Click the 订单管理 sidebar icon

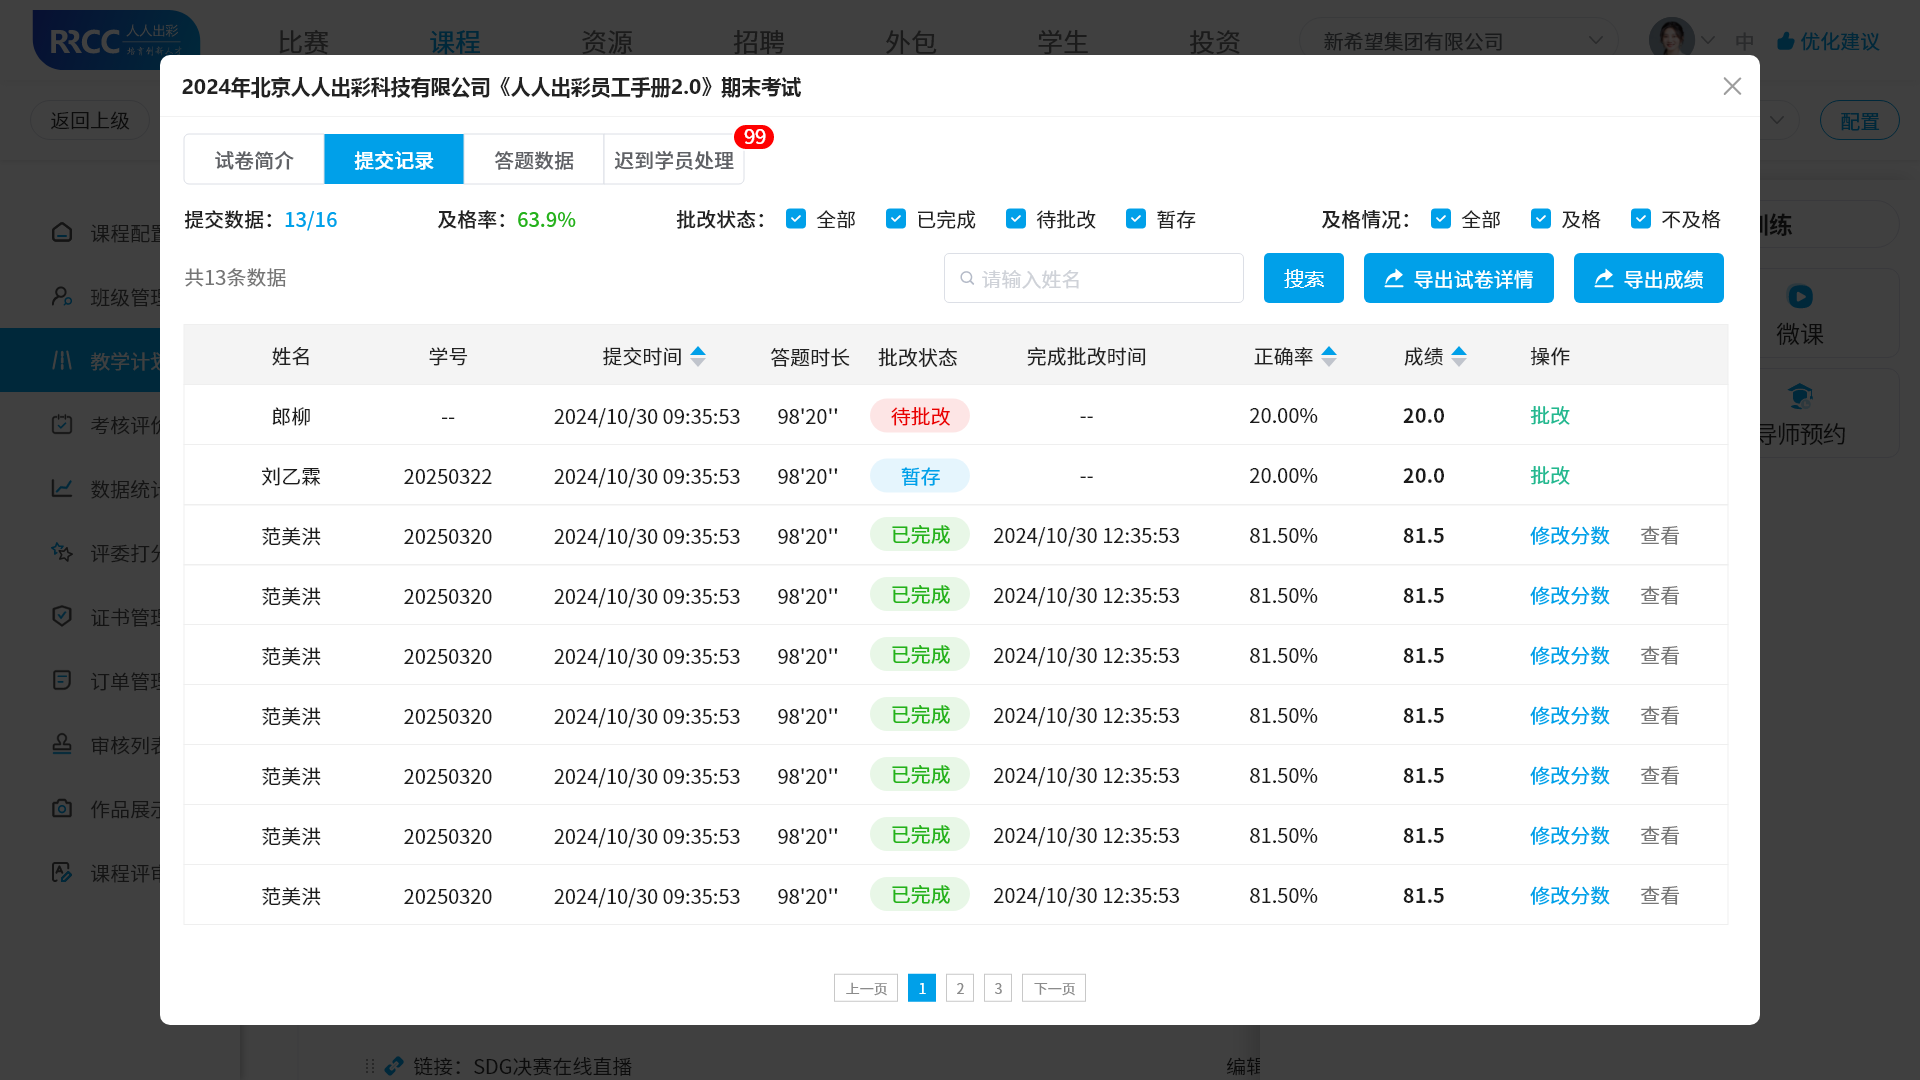[x=62, y=680]
